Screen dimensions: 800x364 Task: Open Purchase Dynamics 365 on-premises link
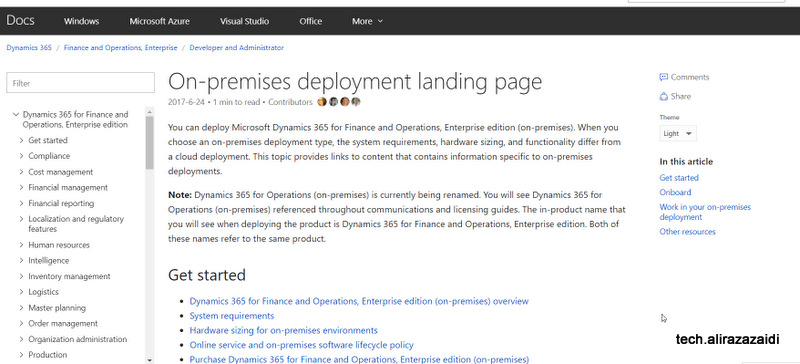(359, 359)
